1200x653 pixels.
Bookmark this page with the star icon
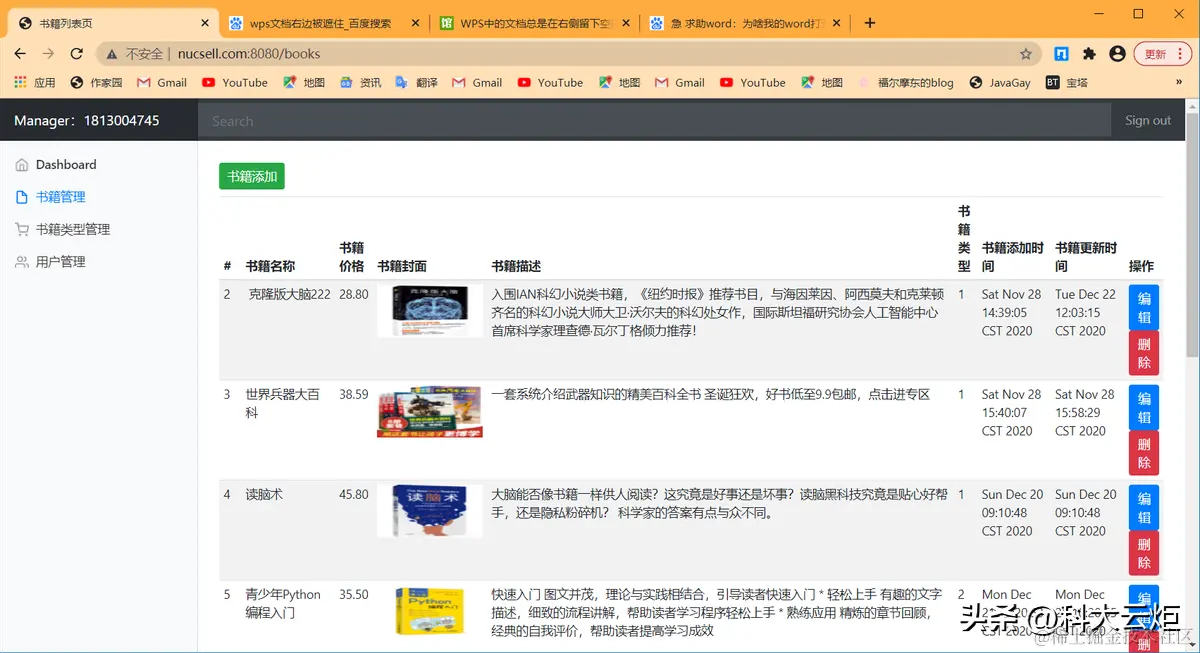[x=1026, y=54]
